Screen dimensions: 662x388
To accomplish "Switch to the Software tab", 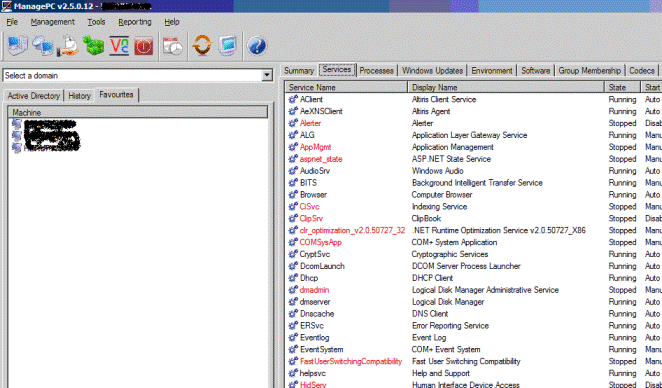I will coord(535,71).
